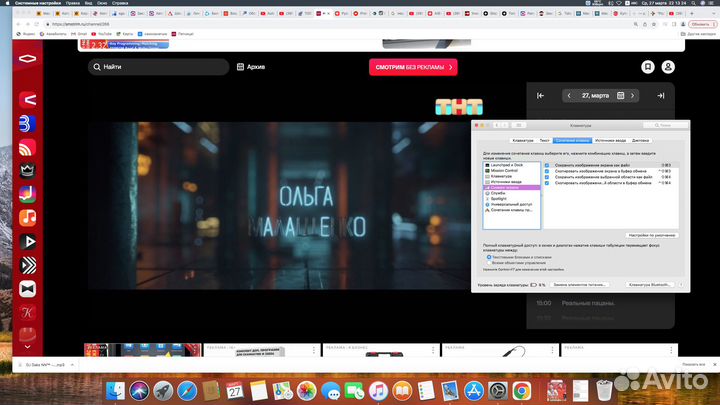This screenshot has width=720, height=405.
Task: Open the schedule calendar icon beside 27 марта
Action: click(x=620, y=96)
